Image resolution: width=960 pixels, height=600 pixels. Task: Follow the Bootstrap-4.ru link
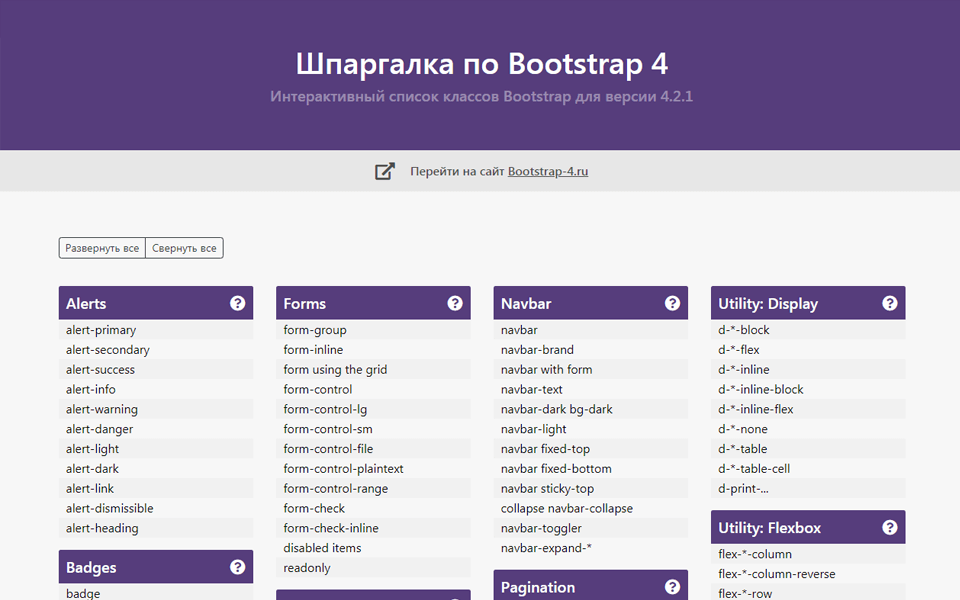tap(548, 171)
